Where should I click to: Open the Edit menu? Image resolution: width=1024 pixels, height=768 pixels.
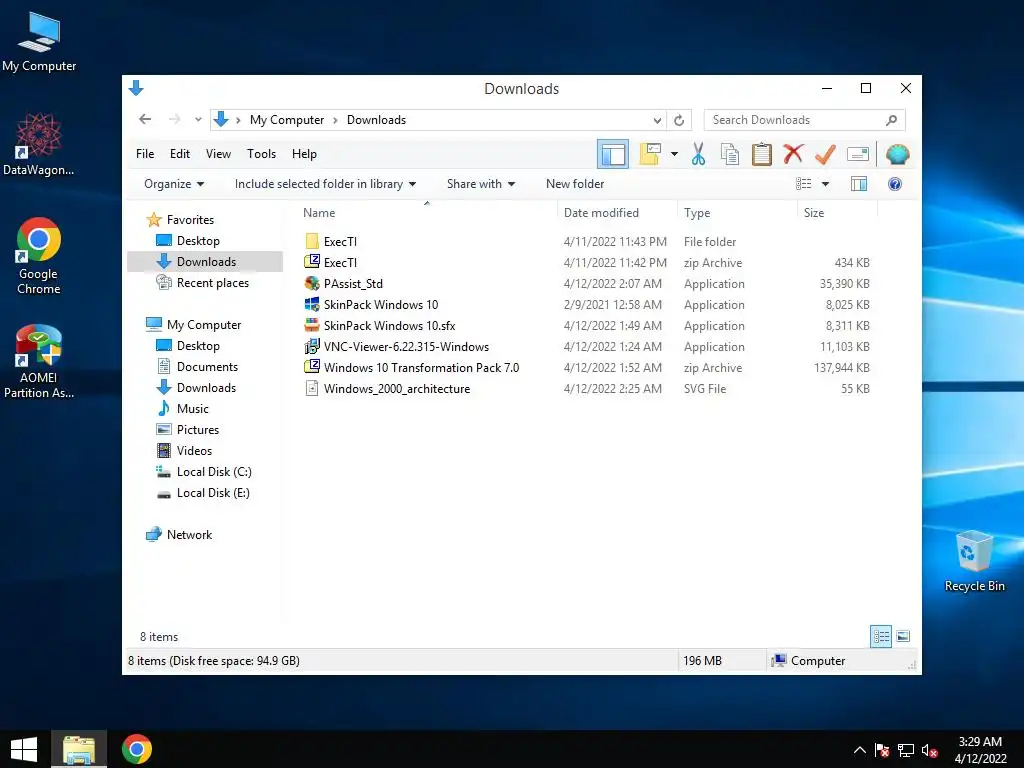pos(180,154)
